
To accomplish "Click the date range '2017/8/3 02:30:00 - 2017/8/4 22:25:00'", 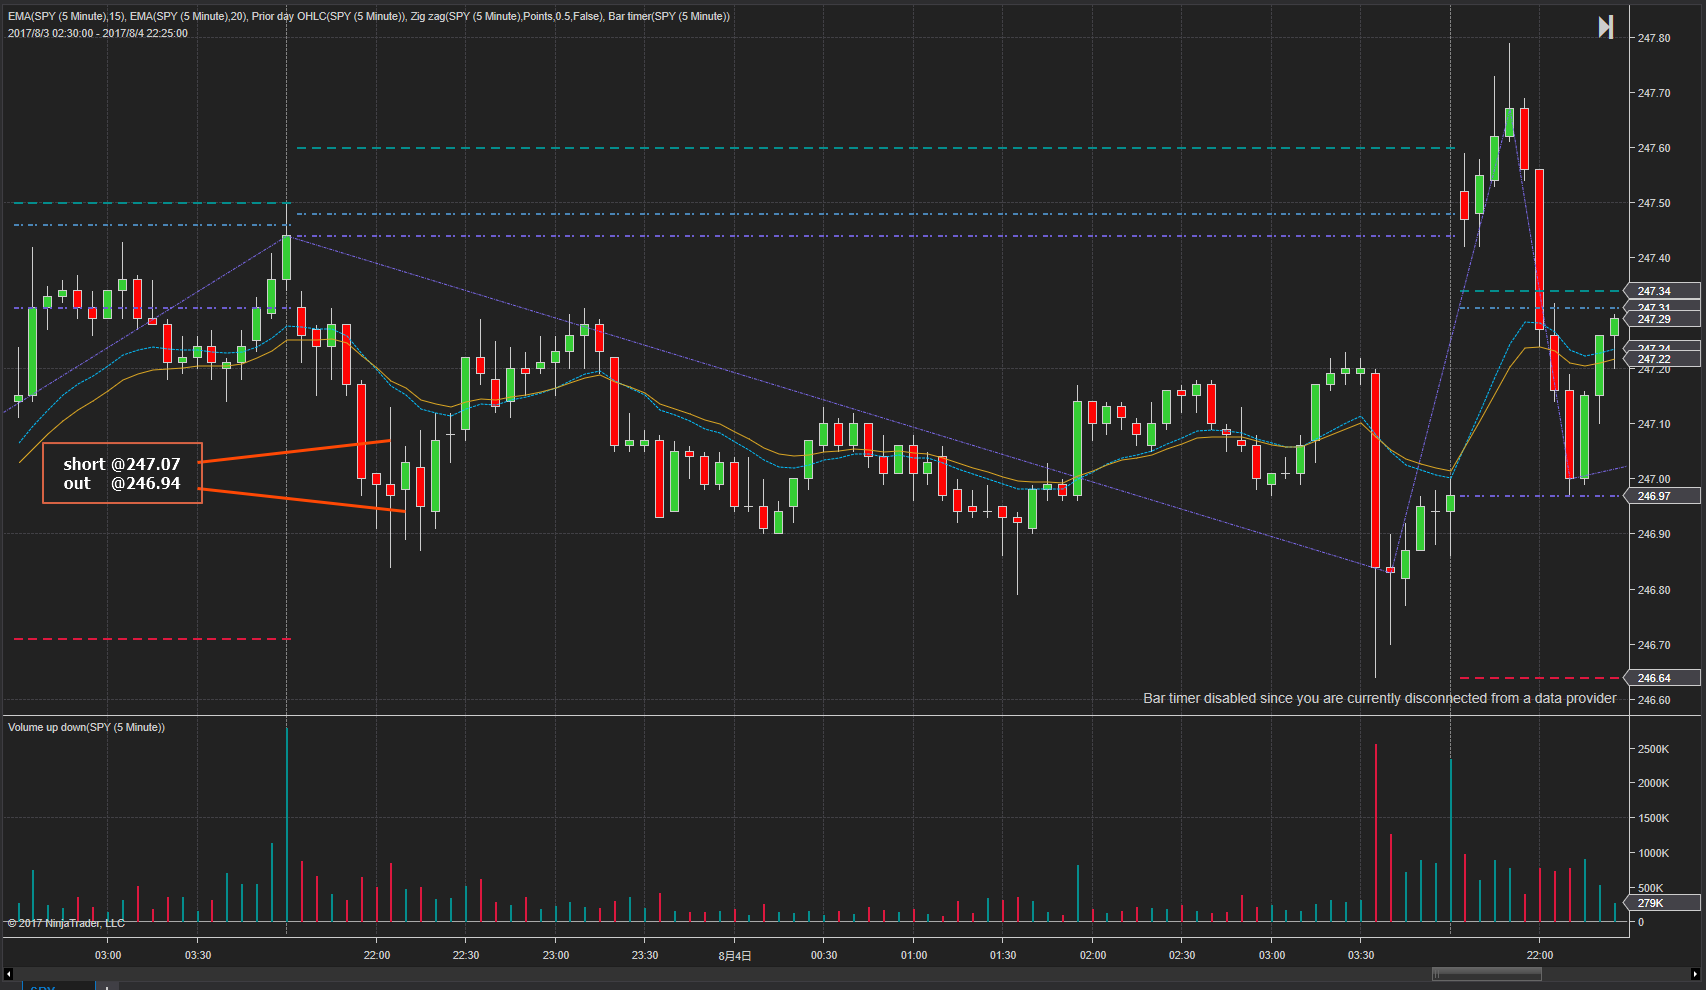I will [x=98, y=33].
